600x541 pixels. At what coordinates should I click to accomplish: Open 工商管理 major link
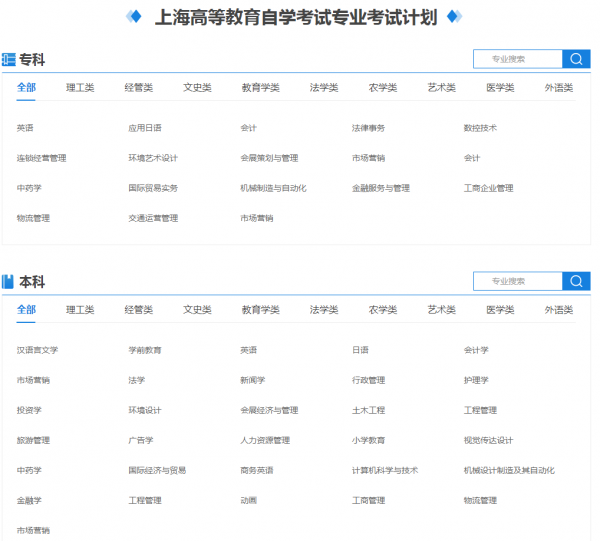pos(368,500)
